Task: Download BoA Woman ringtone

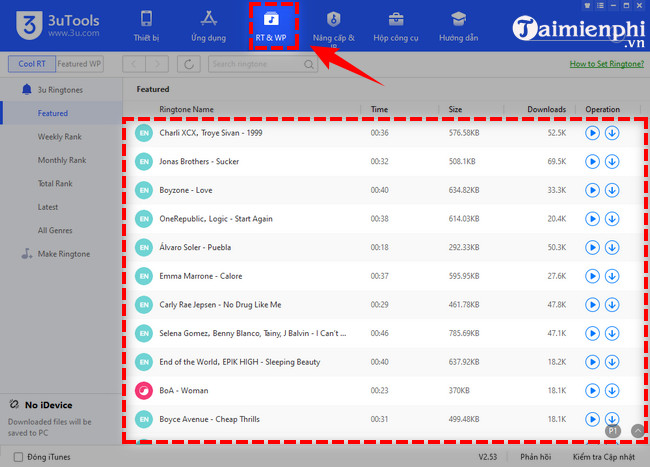Action: click(x=612, y=391)
